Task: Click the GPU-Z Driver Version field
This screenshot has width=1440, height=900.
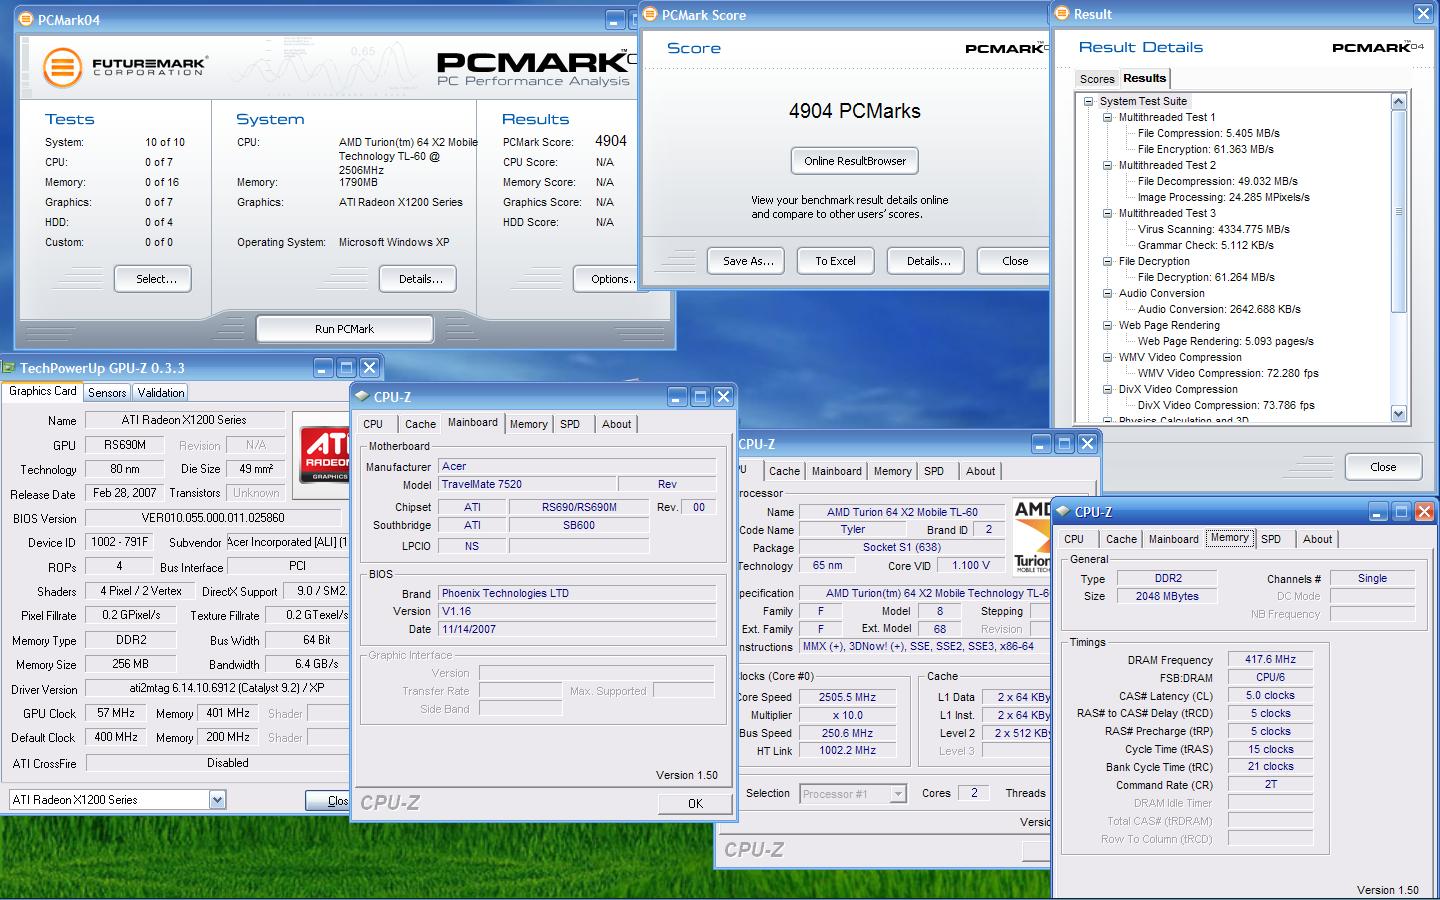Action: [218, 688]
